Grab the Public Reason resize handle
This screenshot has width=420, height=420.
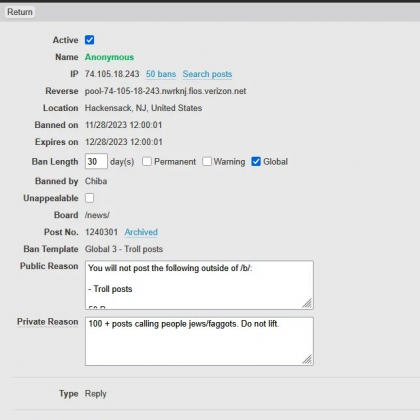point(307,303)
